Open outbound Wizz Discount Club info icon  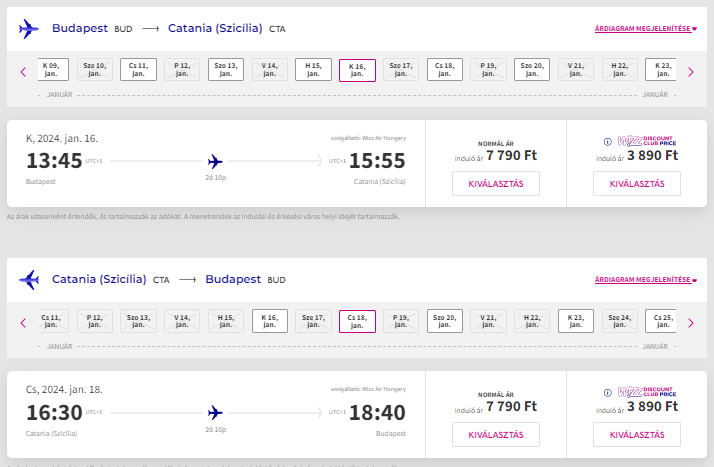(x=608, y=142)
